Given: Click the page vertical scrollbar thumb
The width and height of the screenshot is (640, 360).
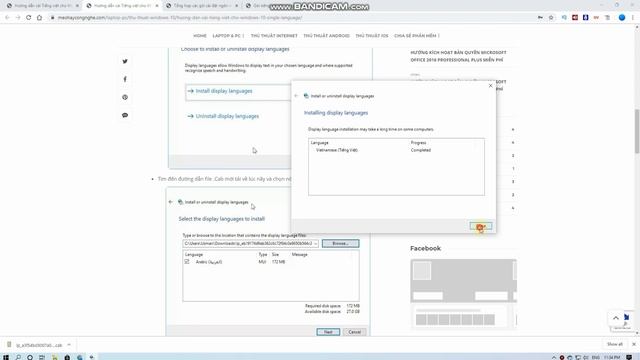Looking at the screenshot, I should pyautogui.click(x=637, y=131).
